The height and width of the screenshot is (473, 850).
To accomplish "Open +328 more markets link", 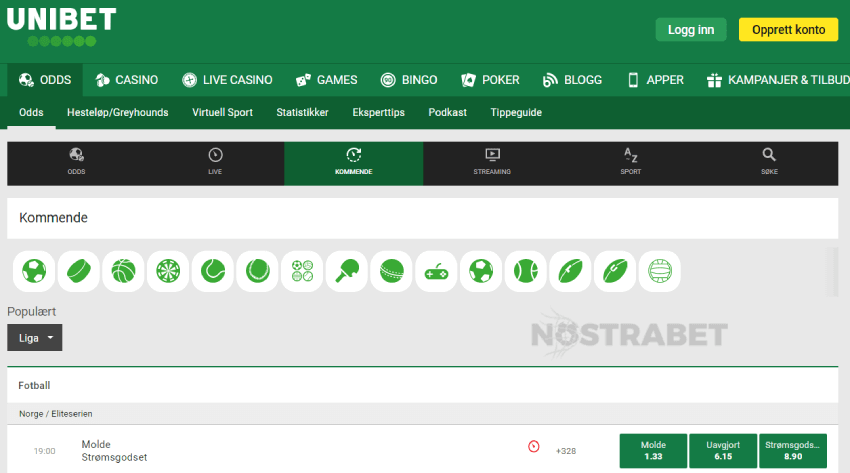I will tap(566, 451).
